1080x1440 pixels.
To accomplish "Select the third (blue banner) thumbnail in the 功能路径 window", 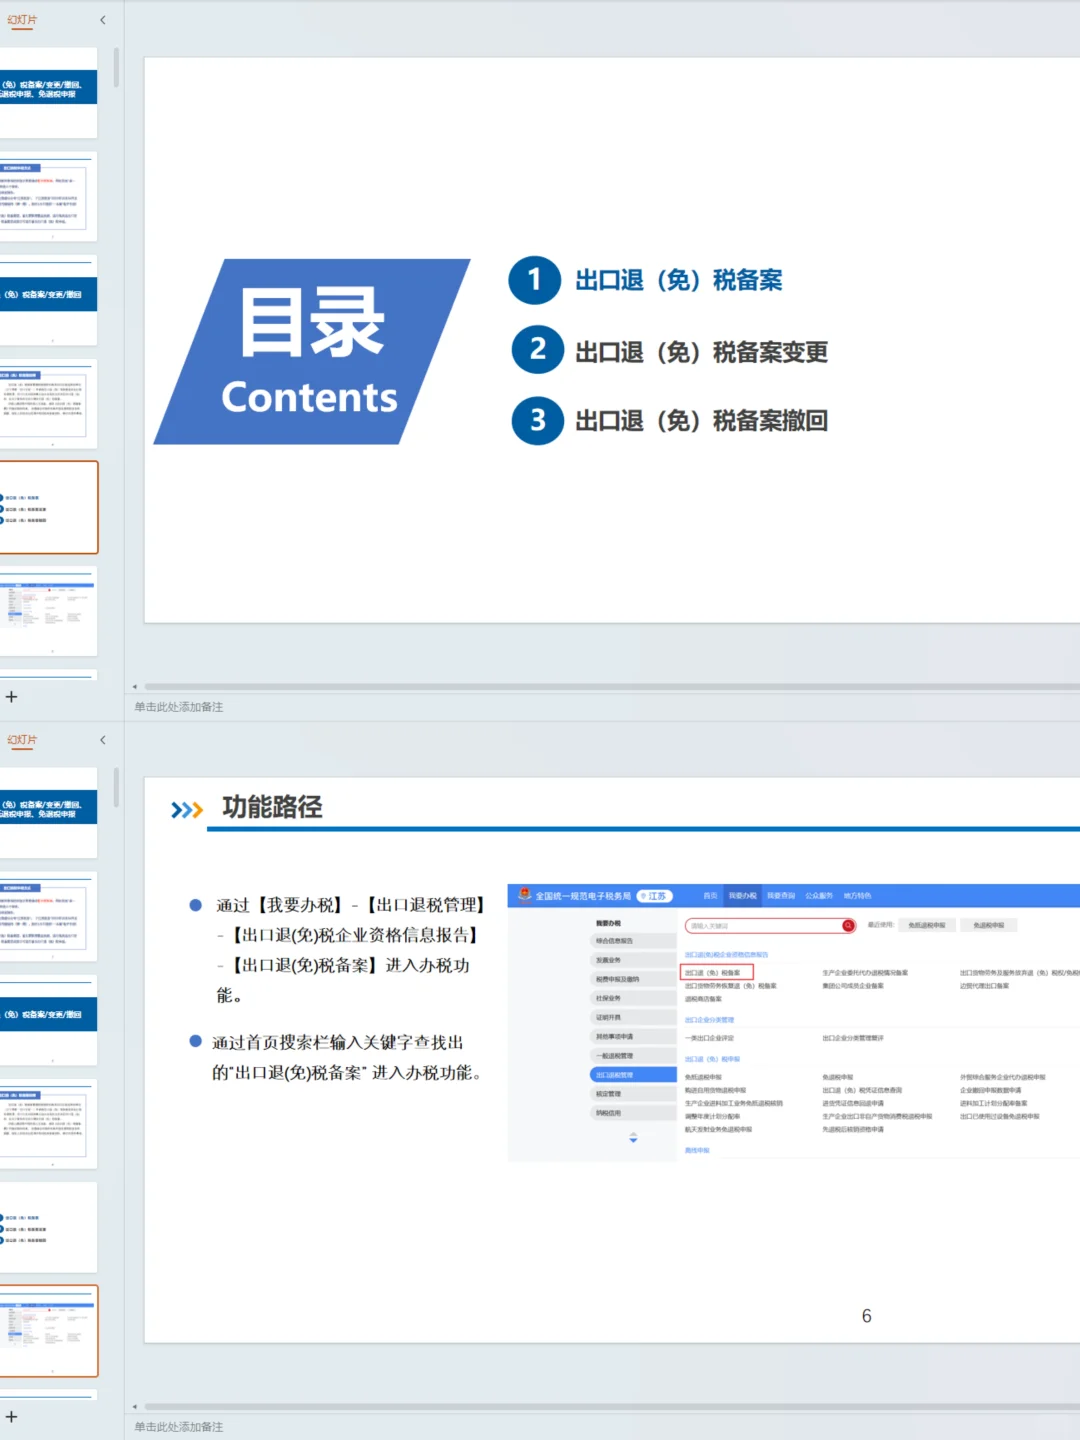I will pos(48,1021).
